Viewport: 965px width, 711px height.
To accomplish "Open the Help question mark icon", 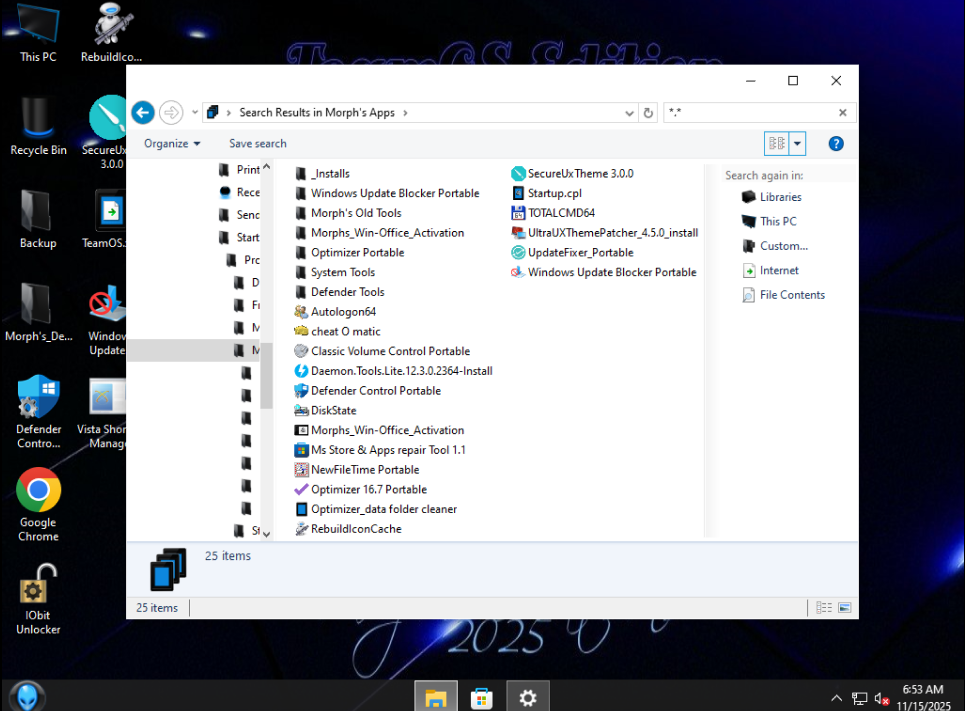I will pos(836,144).
